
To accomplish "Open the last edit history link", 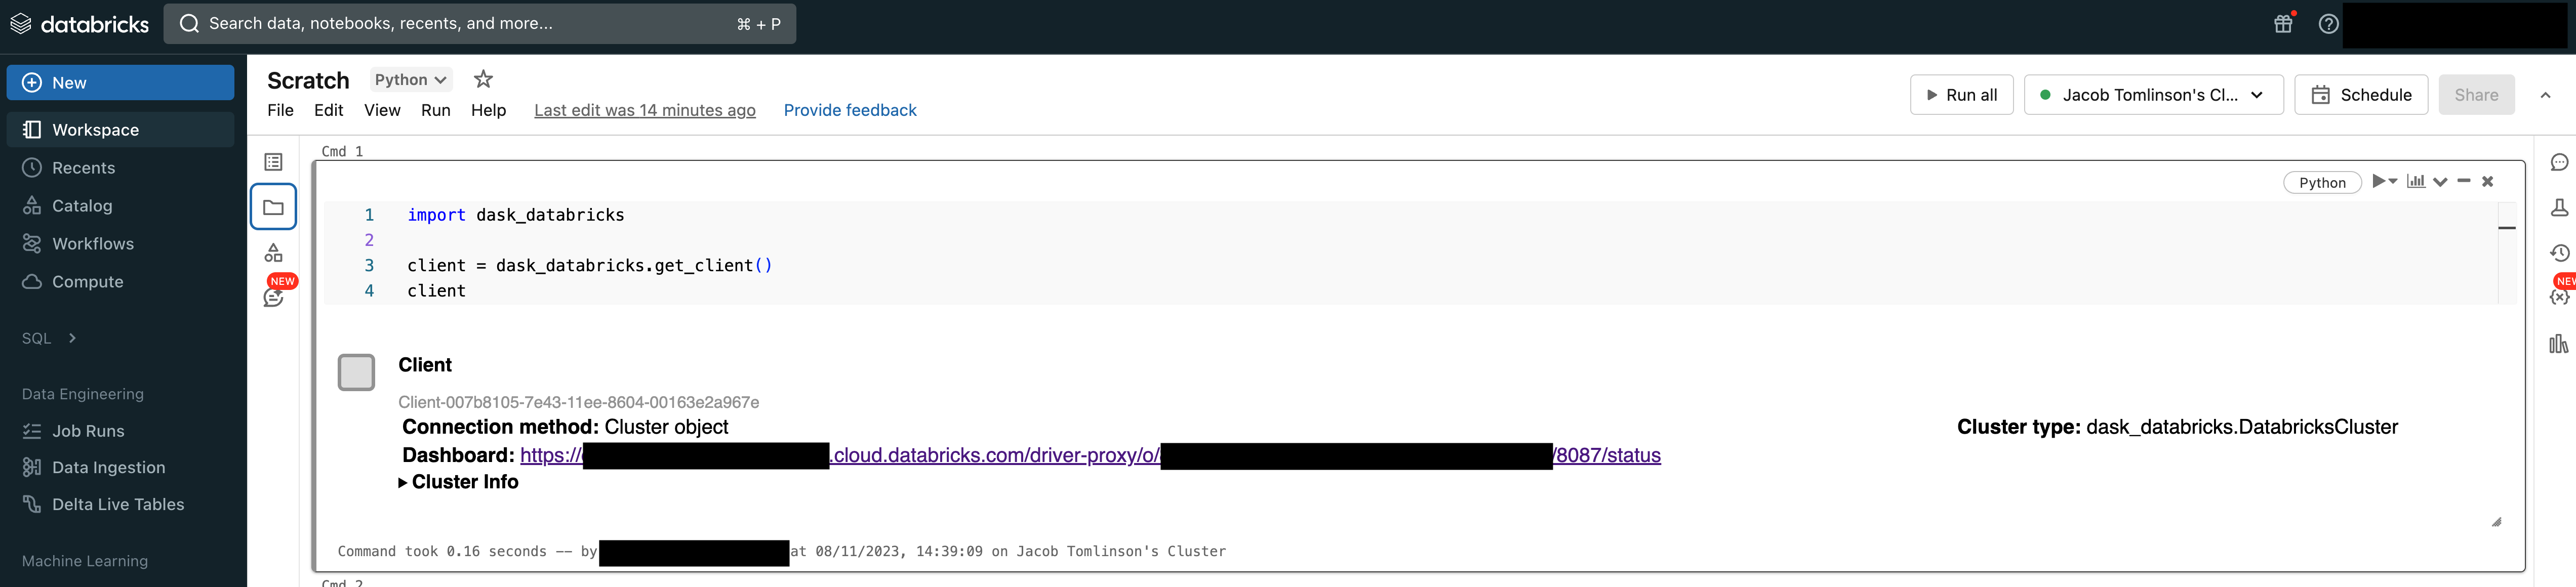I will pyautogui.click(x=645, y=110).
